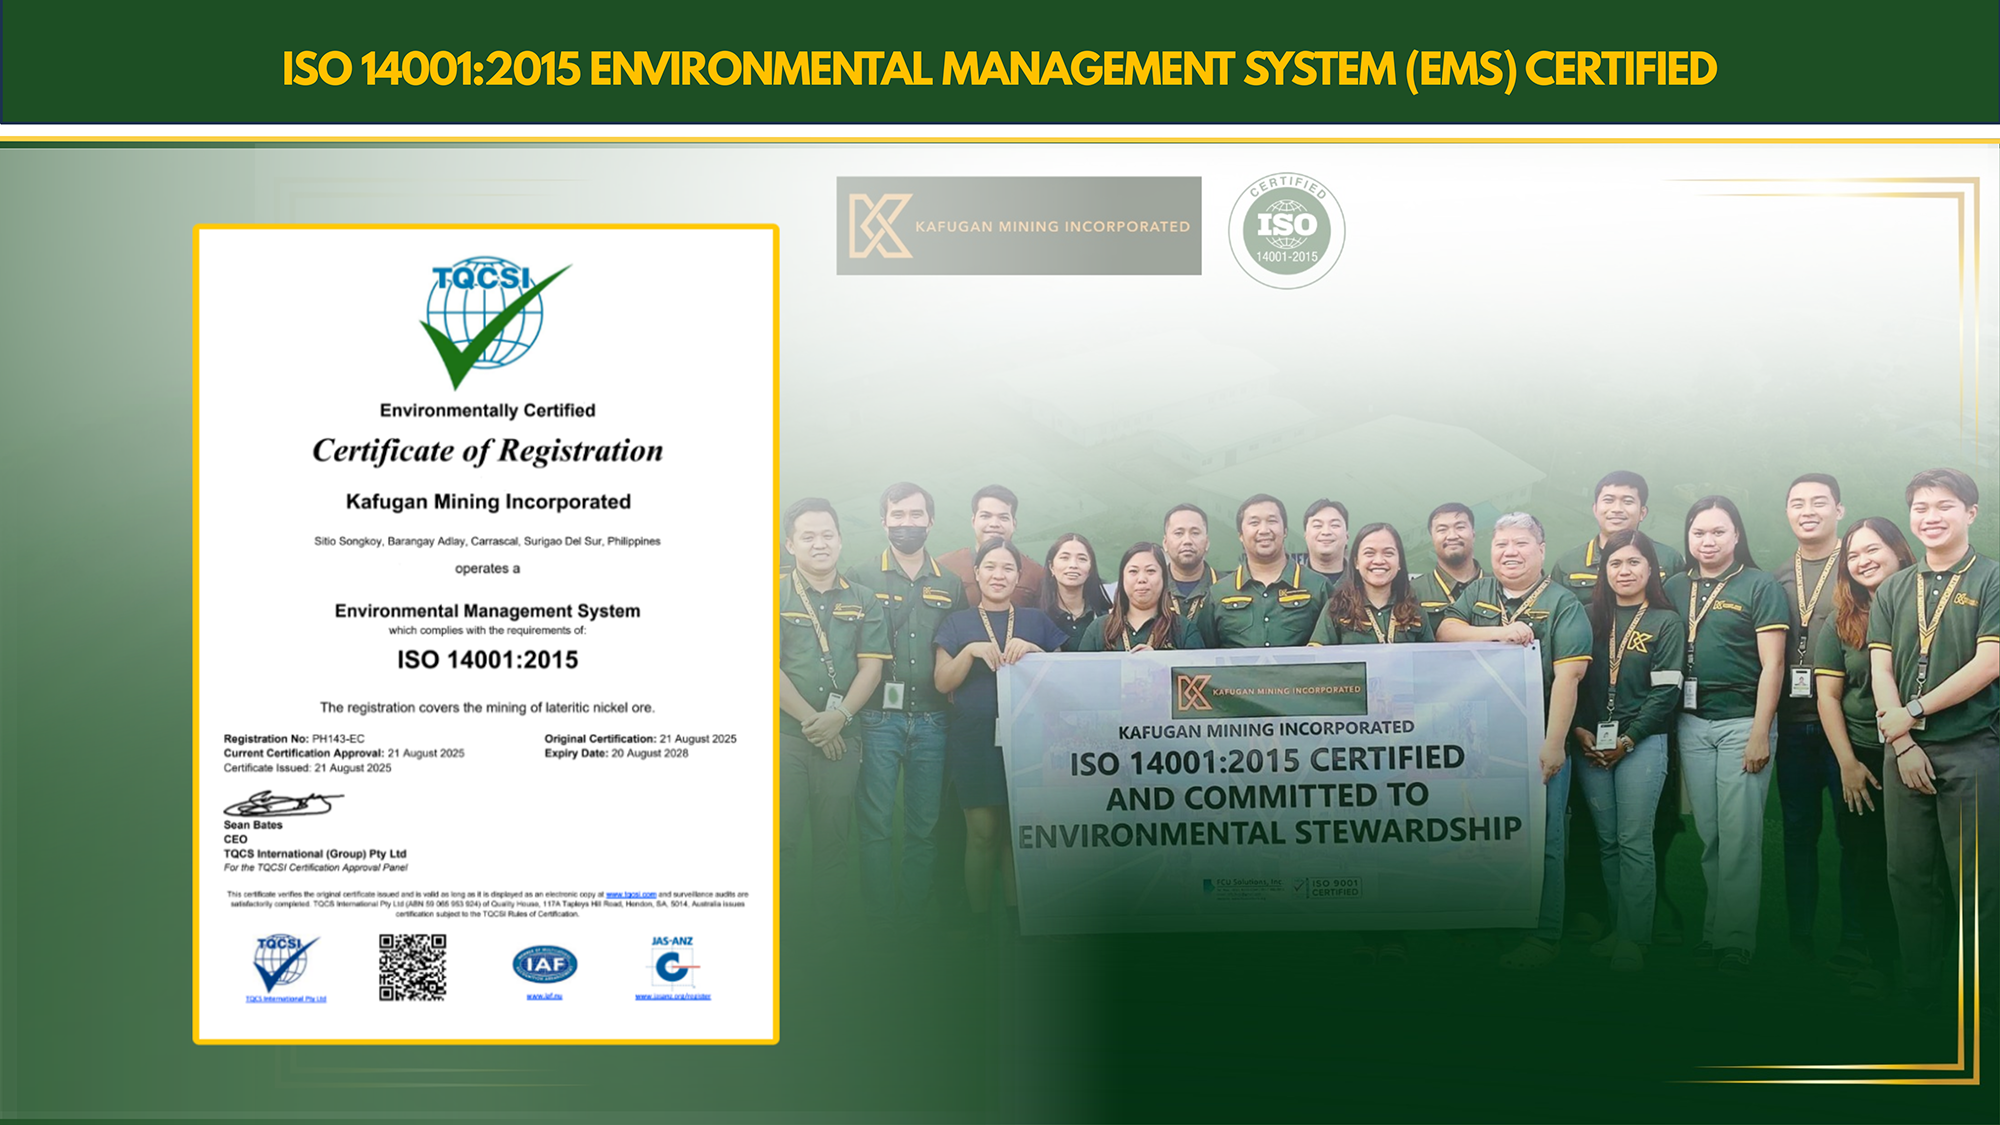The height and width of the screenshot is (1125, 2000).
Task: Click 'which complies with the requirements of:'
Action: pyautogui.click(x=487, y=630)
